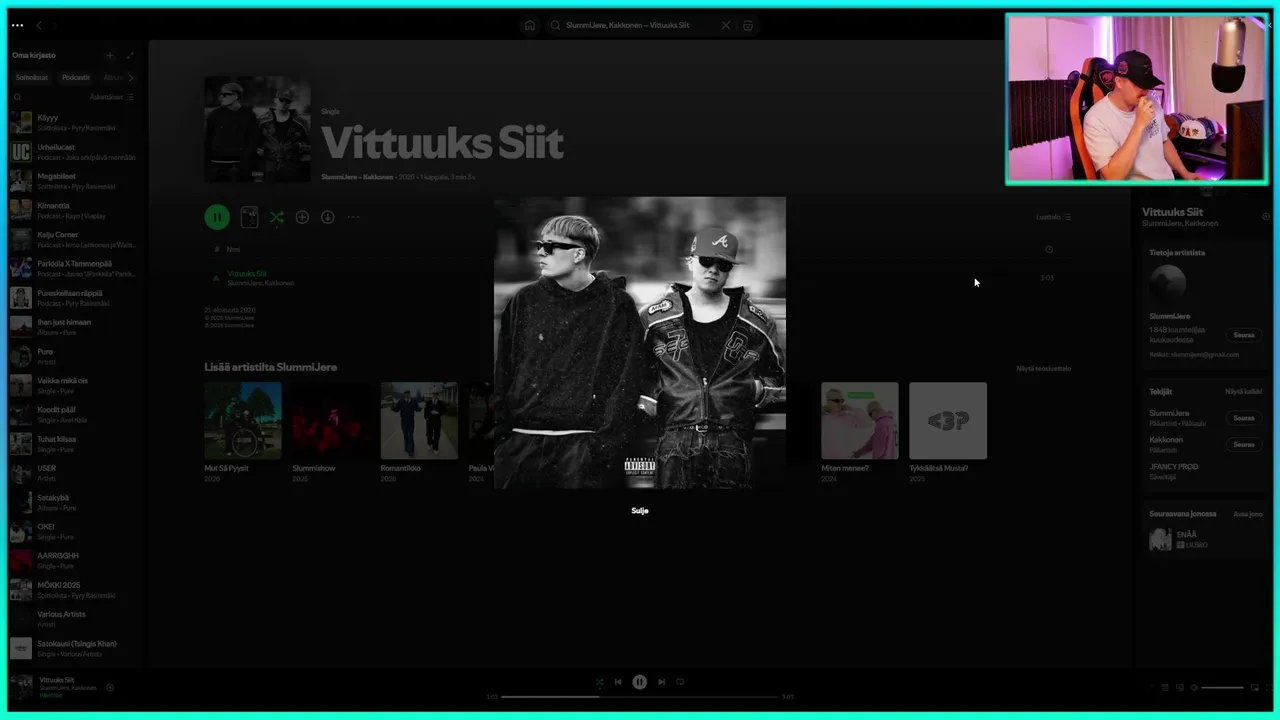The image size is (1280, 720).
Task: Open the Megabileet playlist
Action: click(74, 180)
